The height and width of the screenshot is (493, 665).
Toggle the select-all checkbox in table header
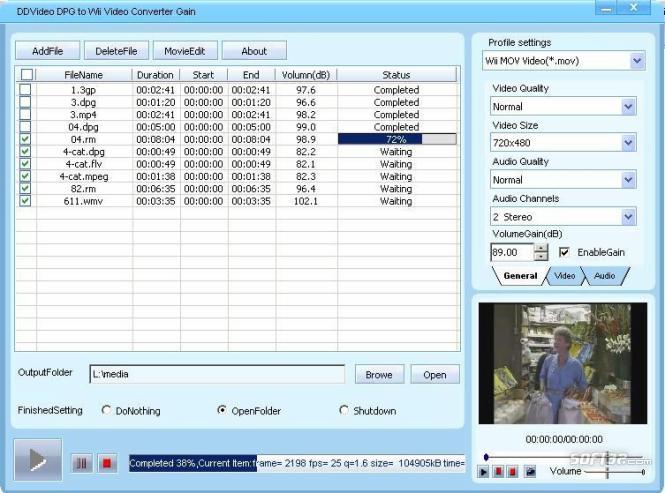click(x=27, y=75)
